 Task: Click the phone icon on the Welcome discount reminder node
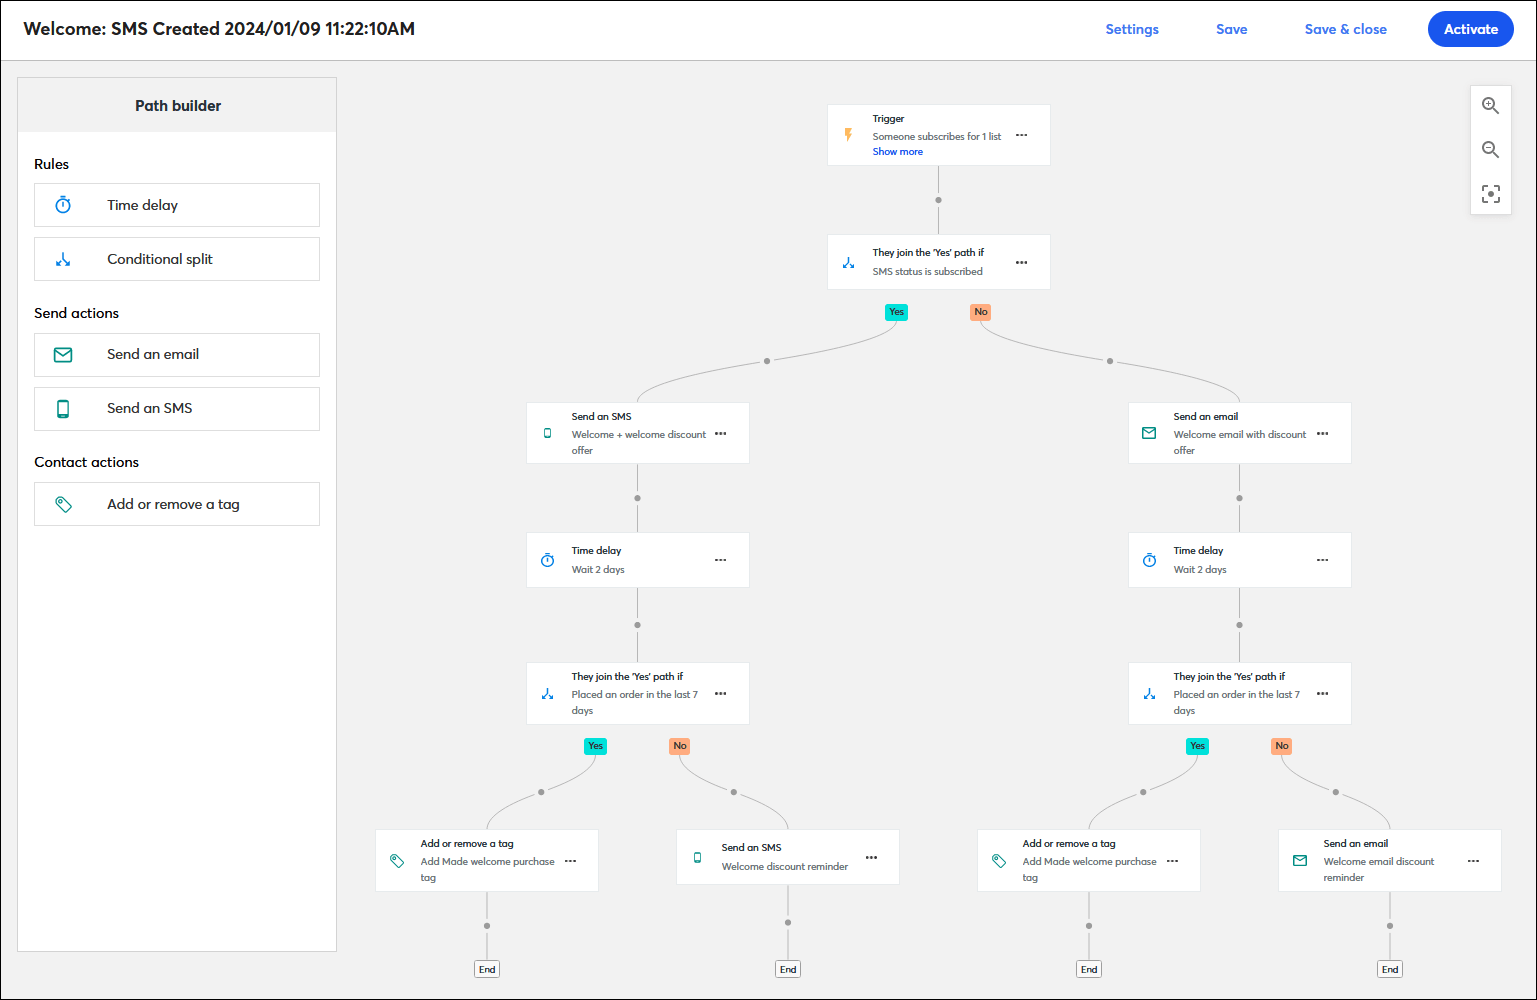697,857
